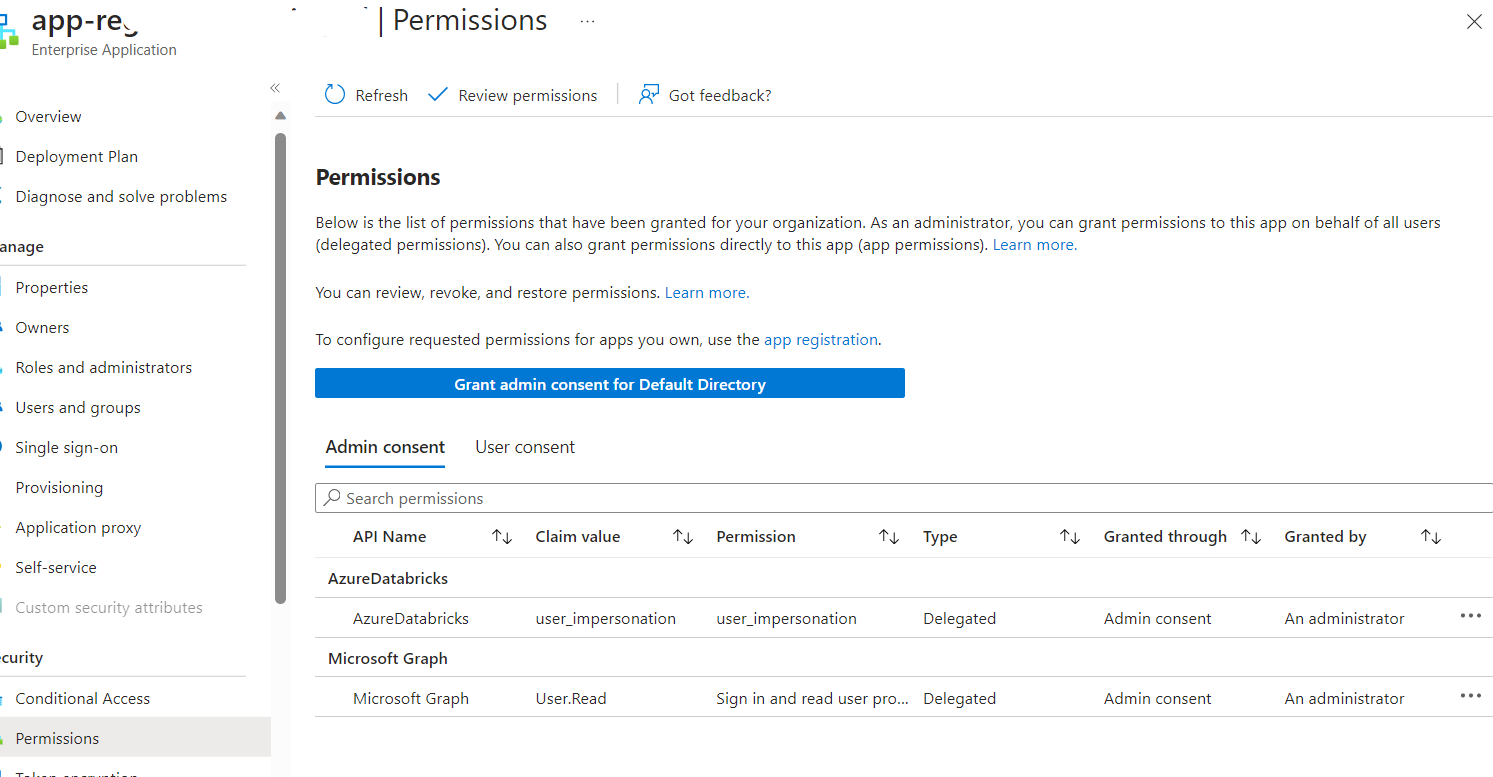1493x777 pixels.
Task: Sort by Granted by column arrows
Action: pyautogui.click(x=1431, y=537)
